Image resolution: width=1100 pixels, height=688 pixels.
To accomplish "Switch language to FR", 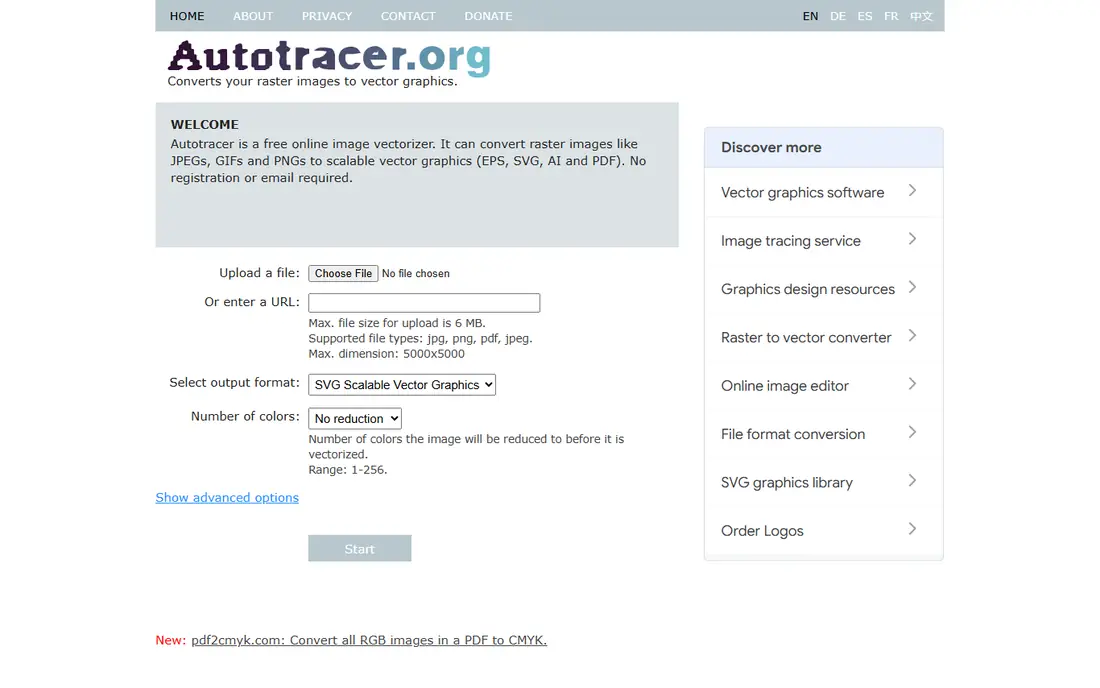I will coord(891,16).
